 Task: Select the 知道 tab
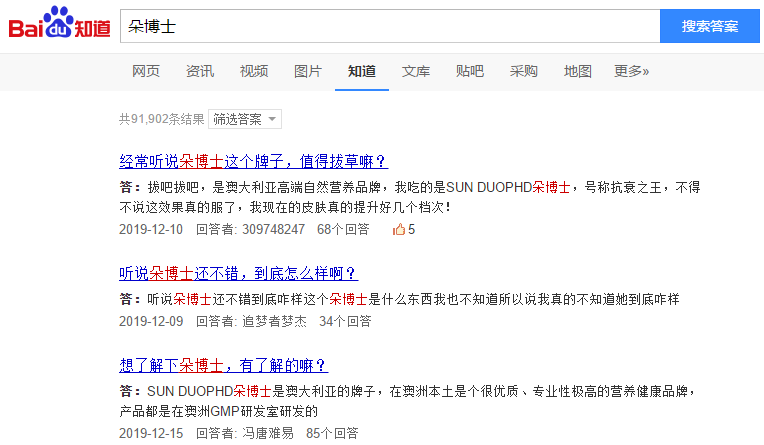(362, 71)
